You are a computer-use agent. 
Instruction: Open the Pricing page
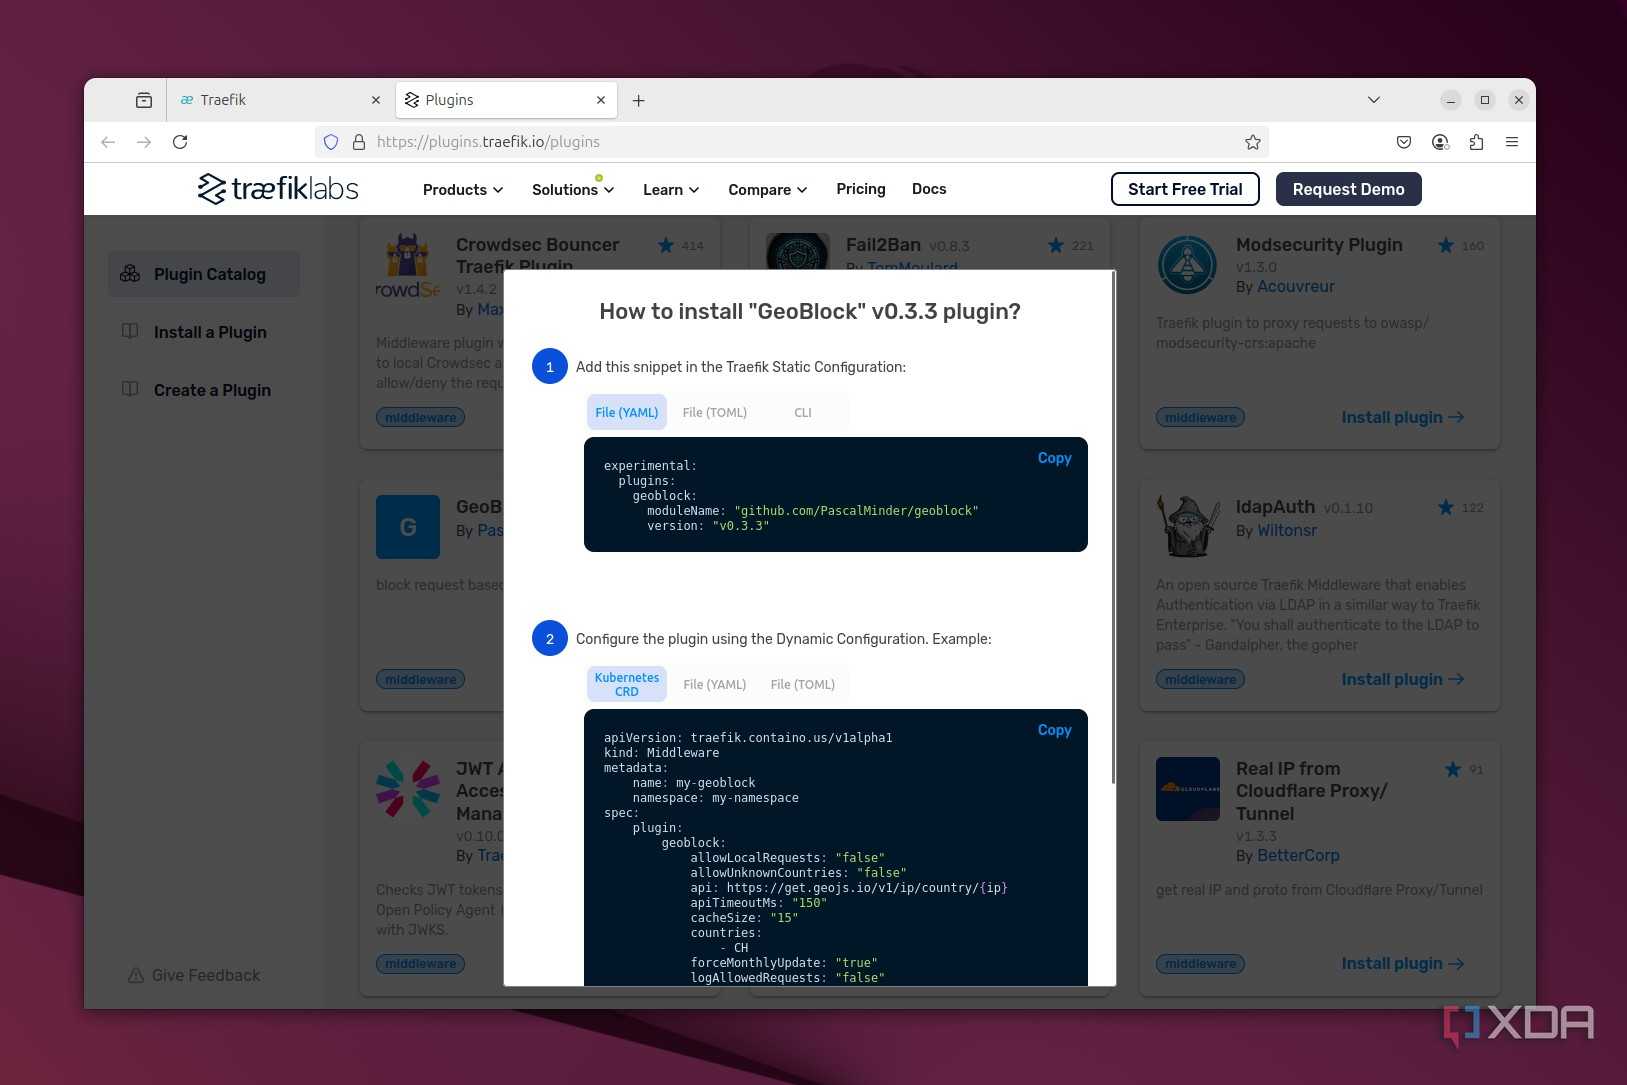pyautogui.click(x=861, y=189)
